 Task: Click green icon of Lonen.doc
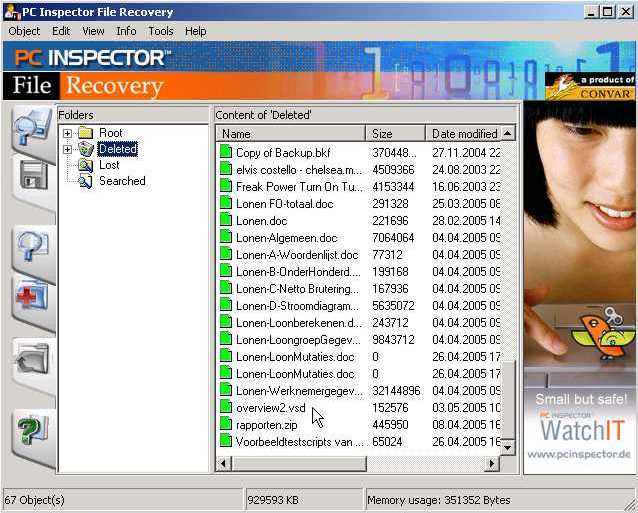tap(226, 220)
